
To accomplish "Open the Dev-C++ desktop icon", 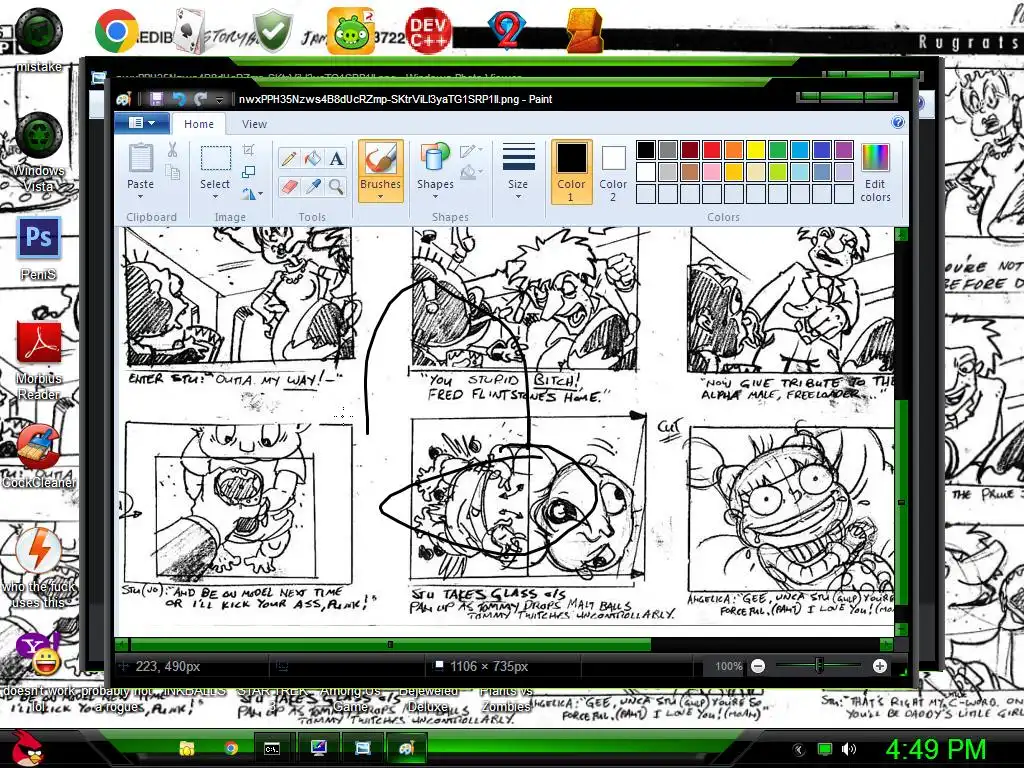I will click(x=428, y=31).
